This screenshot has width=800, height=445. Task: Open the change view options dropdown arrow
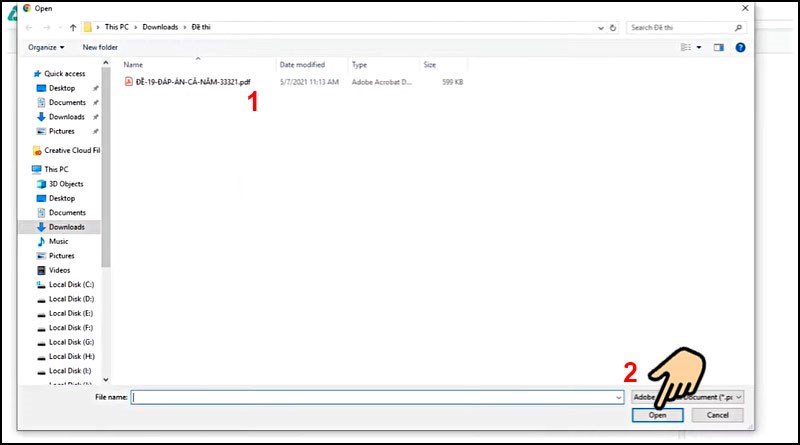pos(699,47)
